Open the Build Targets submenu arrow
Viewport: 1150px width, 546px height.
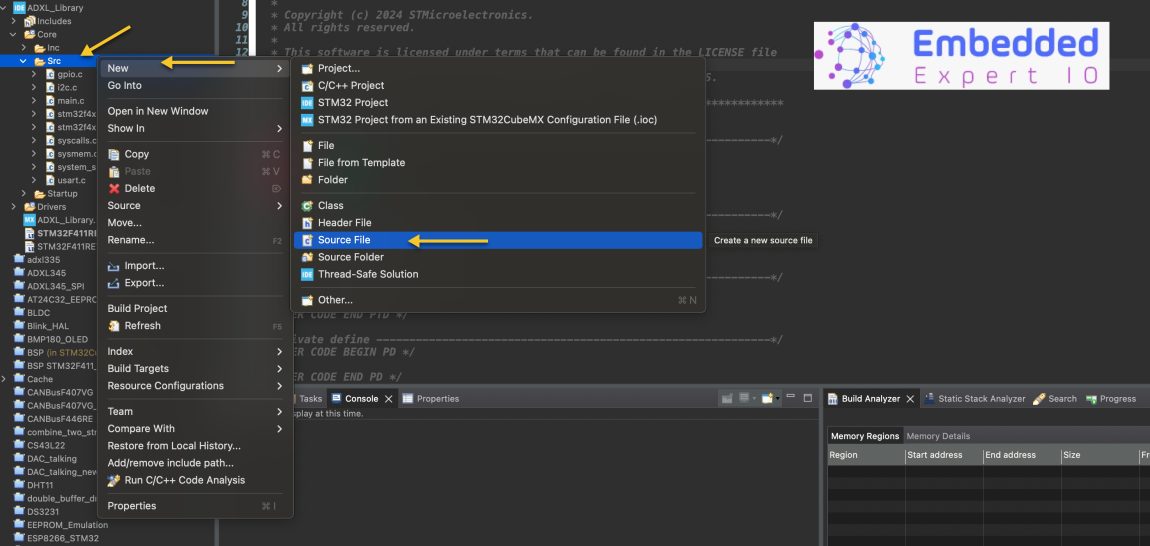pos(280,369)
